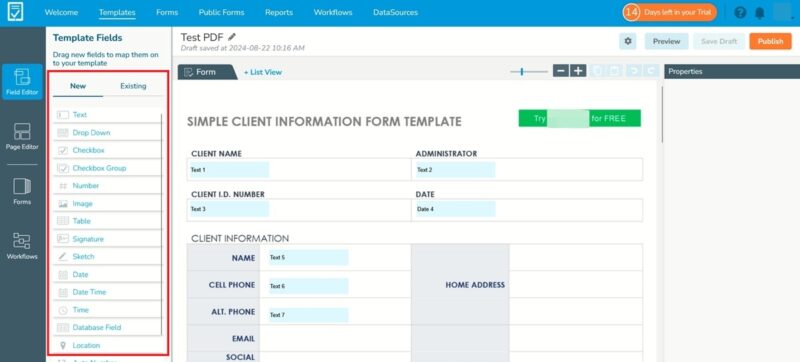
Task: Click the HOME ADDRESS label cell
Action: pos(460,285)
